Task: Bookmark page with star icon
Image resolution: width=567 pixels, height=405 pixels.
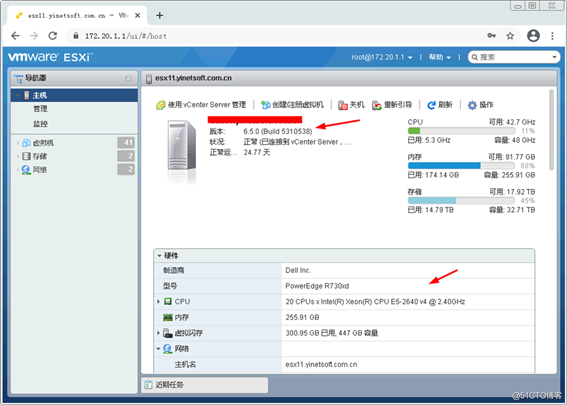Action: [x=510, y=36]
